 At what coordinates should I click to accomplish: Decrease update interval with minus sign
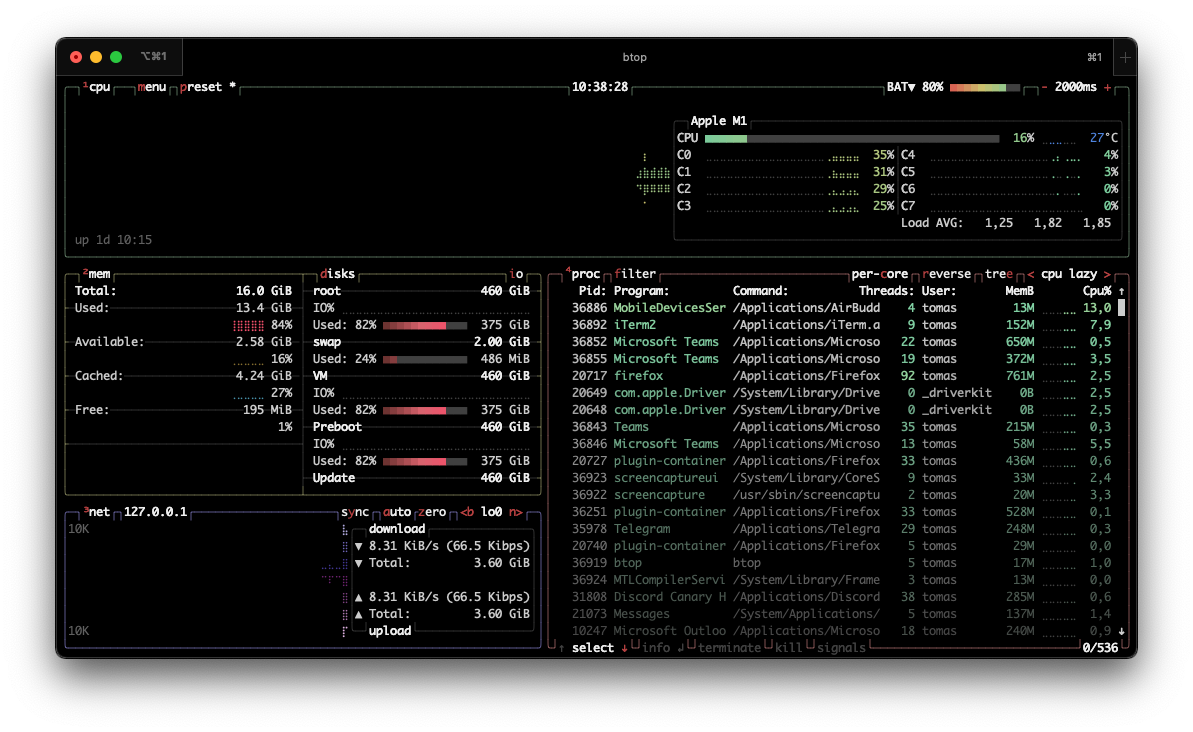pyautogui.click(x=1044, y=87)
